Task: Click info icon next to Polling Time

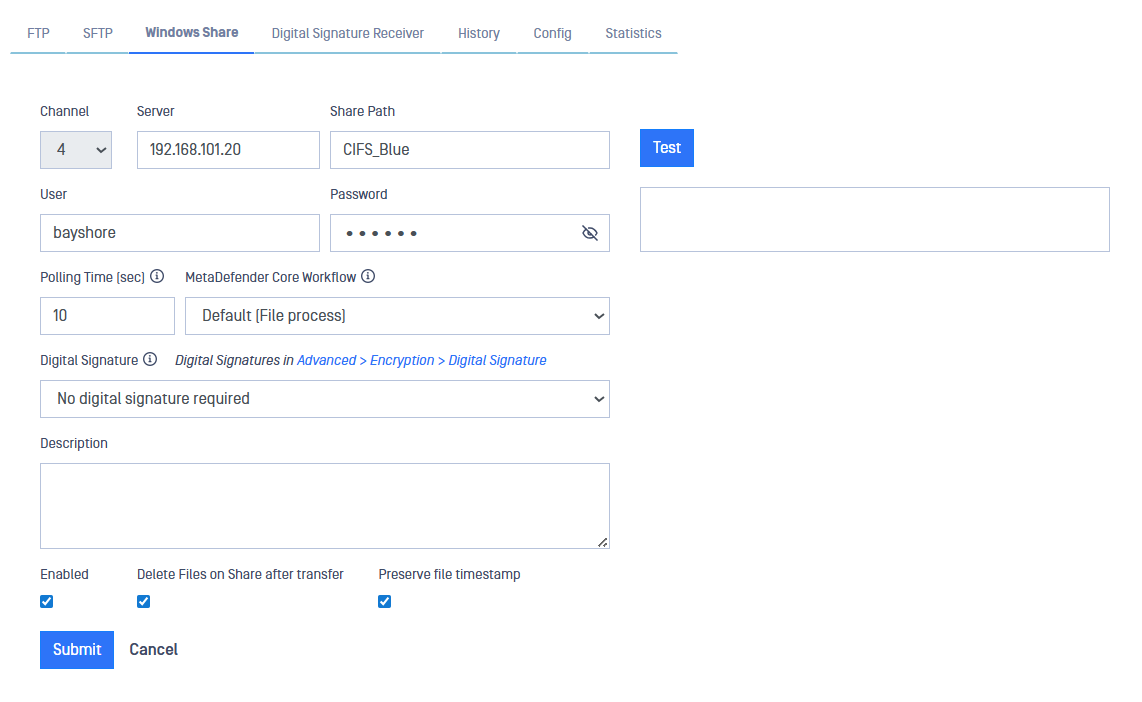Action: (157, 277)
